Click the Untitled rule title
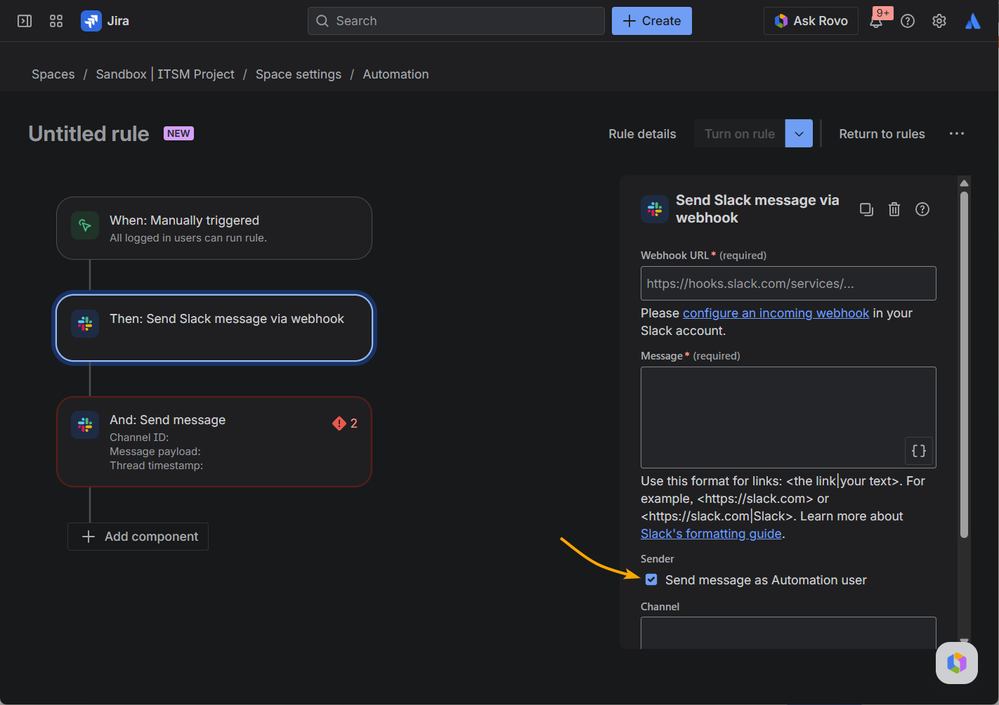 (89, 134)
